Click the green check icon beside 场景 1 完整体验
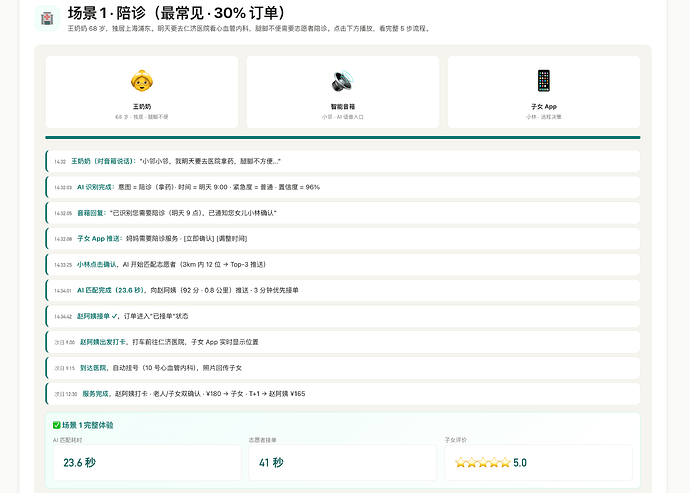This screenshot has width=690, height=493. tap(57, 425)
